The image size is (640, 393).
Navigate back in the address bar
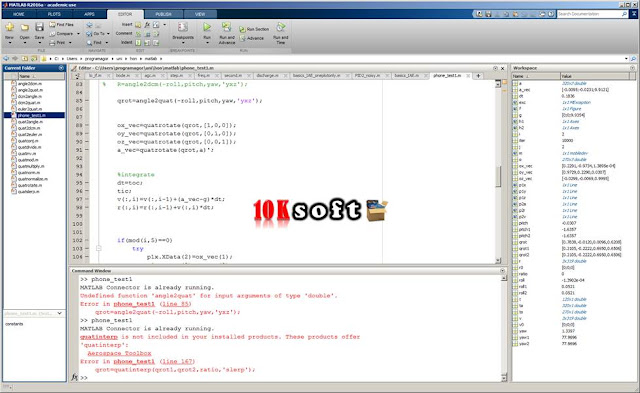click(6, 59)
